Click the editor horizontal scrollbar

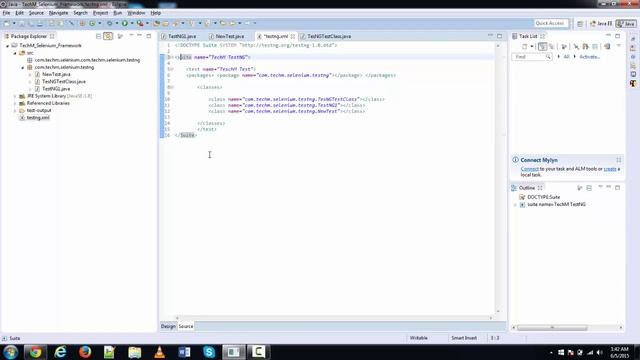pos(333,318)
